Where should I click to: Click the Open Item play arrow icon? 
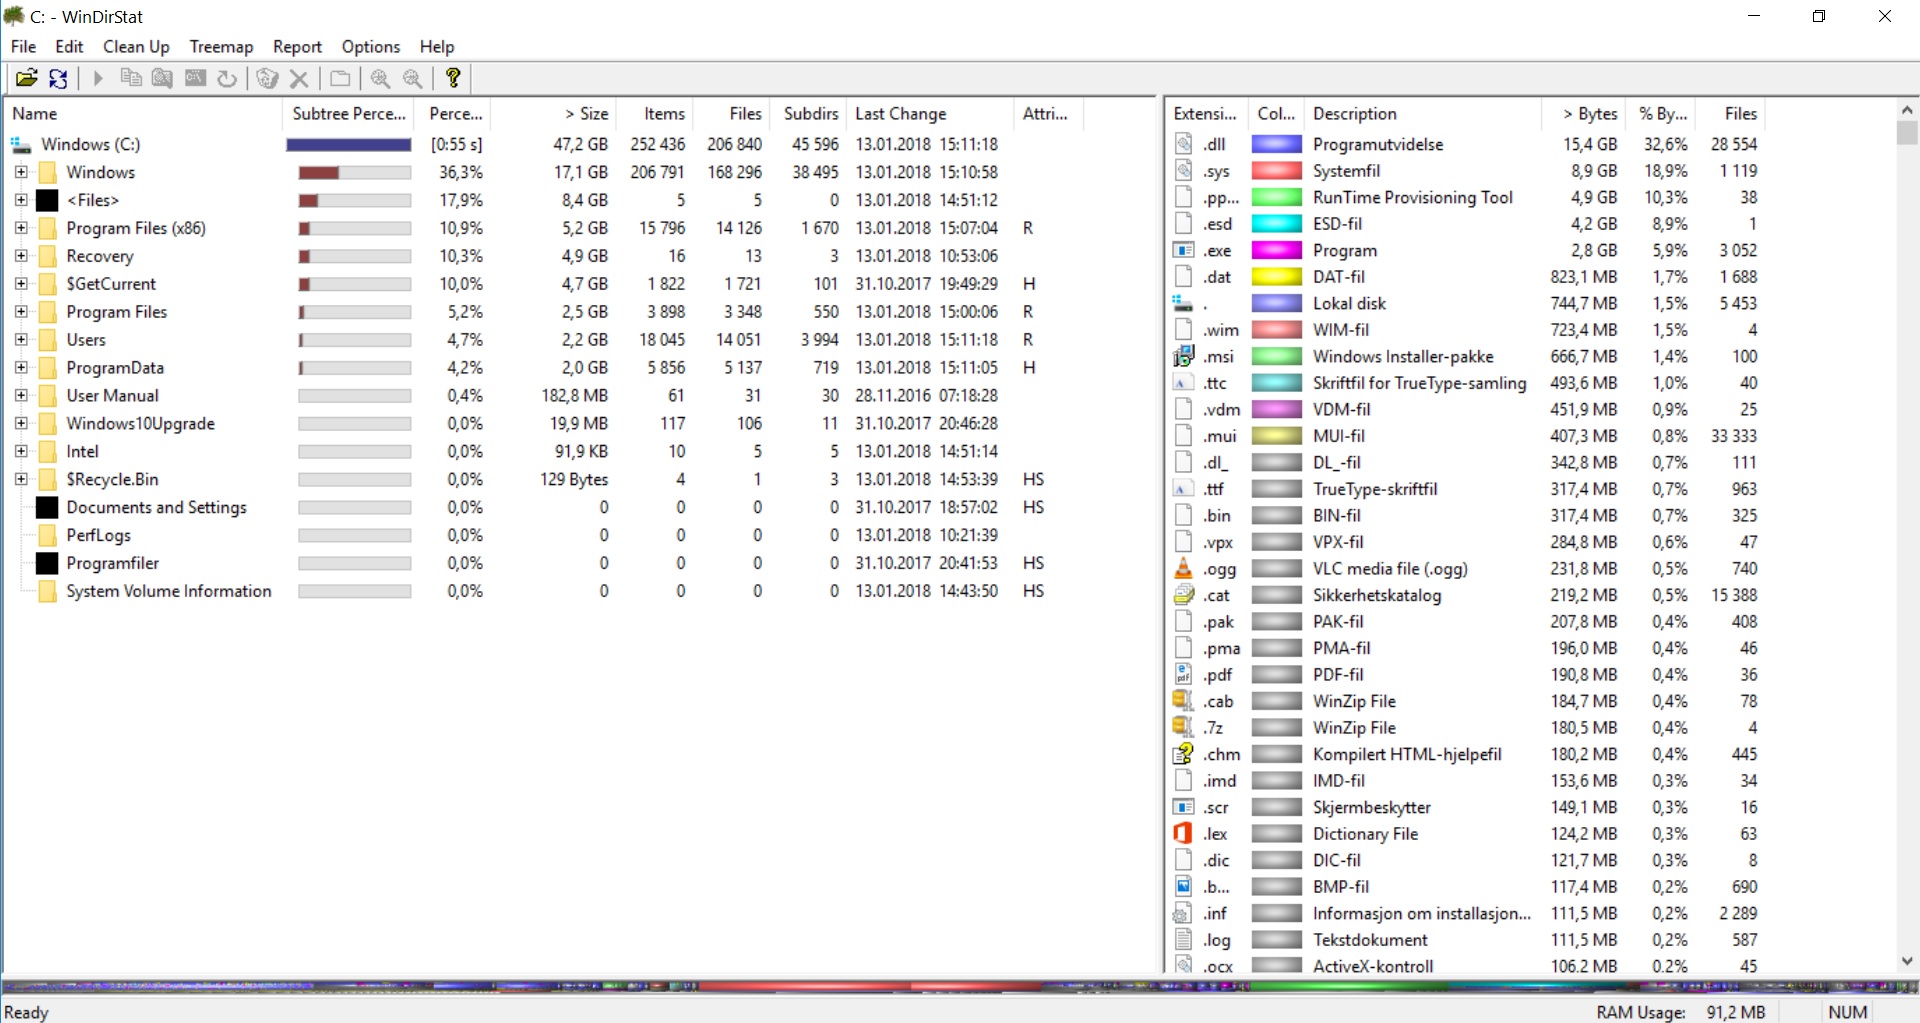98,78
